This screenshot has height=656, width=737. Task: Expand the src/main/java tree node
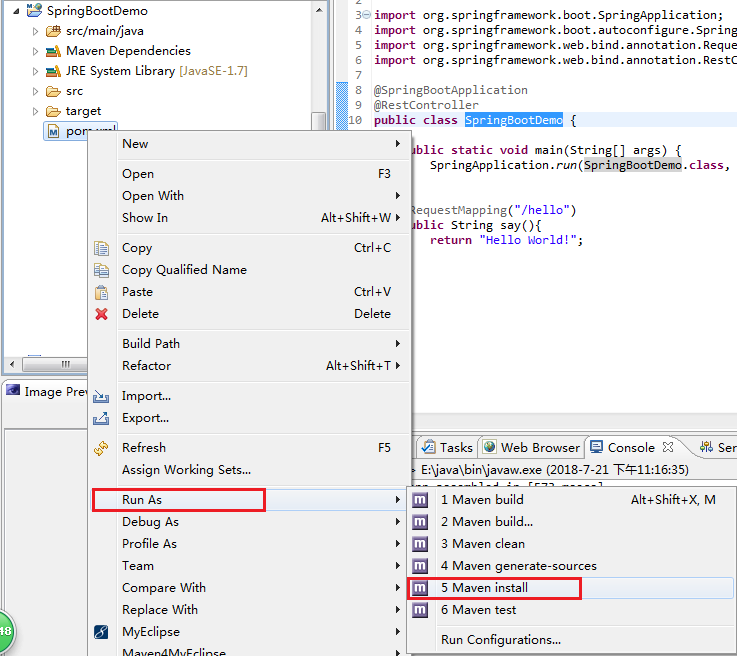36,31
